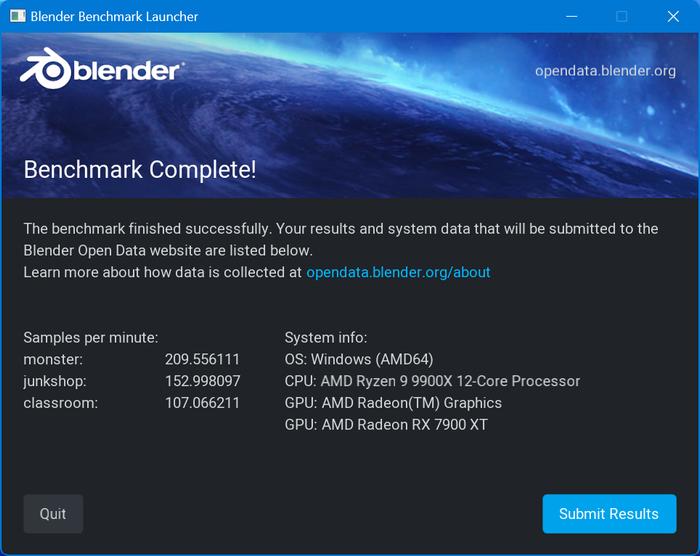Minimize the Blender Benchmark Launcher window

pyautogui.click(x=571, y=17)
